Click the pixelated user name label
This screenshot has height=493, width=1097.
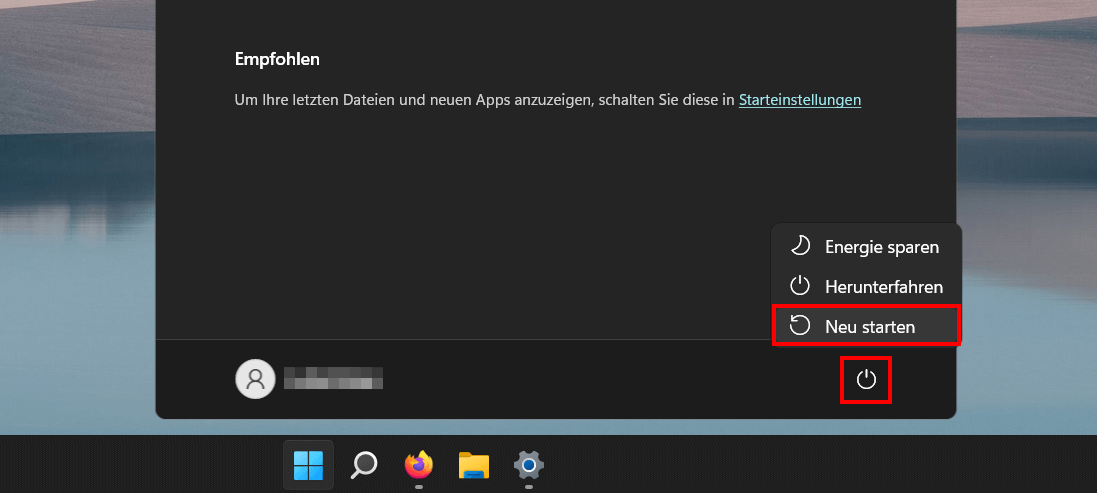(x=333, y=378)
